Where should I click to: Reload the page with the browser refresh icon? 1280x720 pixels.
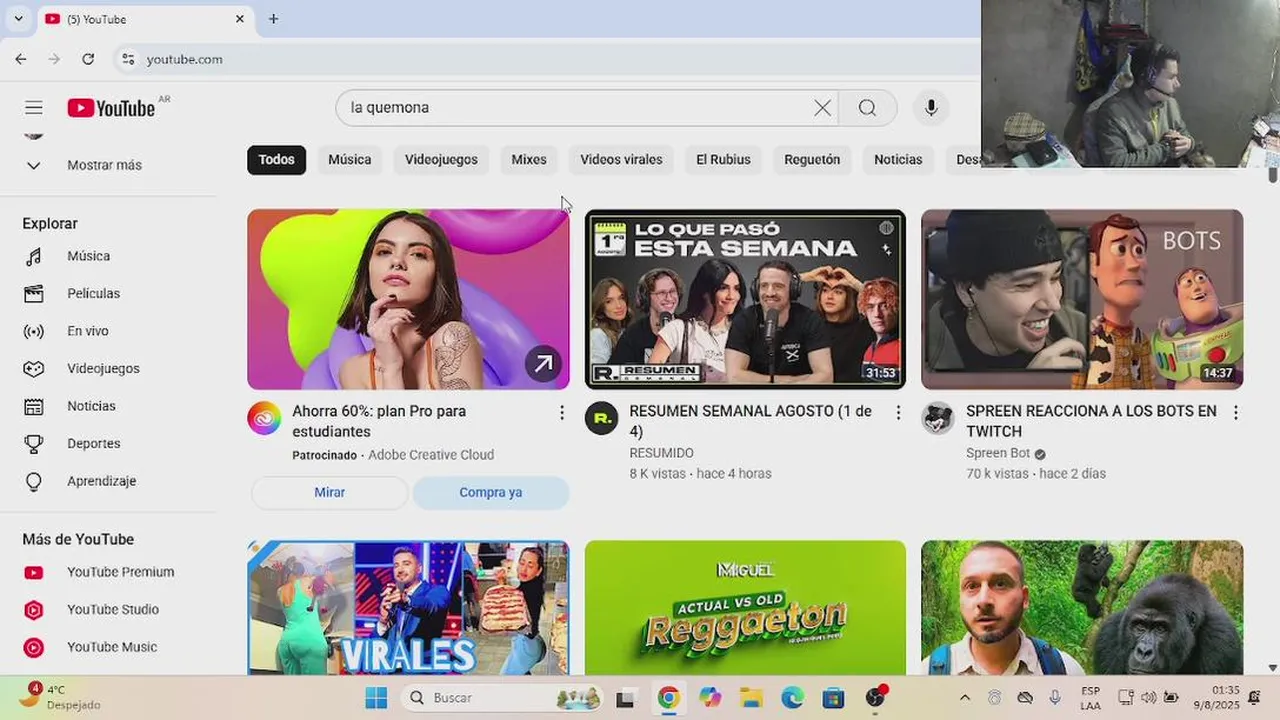coord(88,59)
